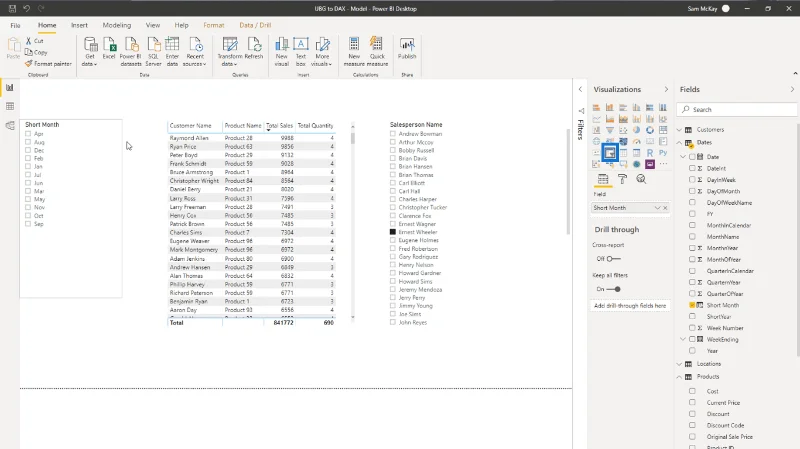Uncheck Ernest Wheeler salesperson
800x449 pixels.
point(393,232)
